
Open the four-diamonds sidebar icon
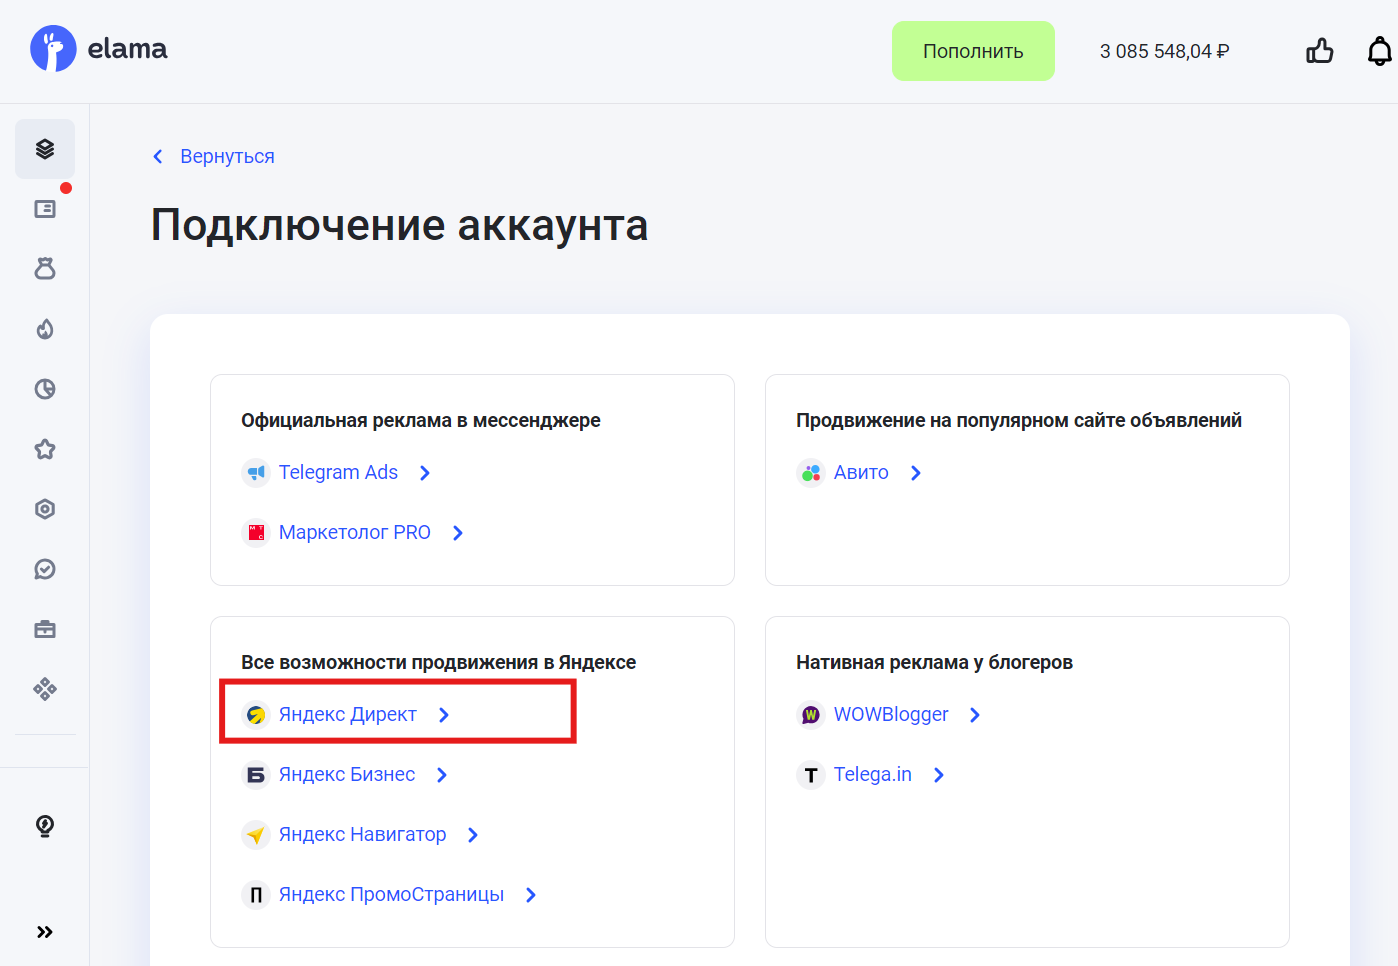click(45, 689)
